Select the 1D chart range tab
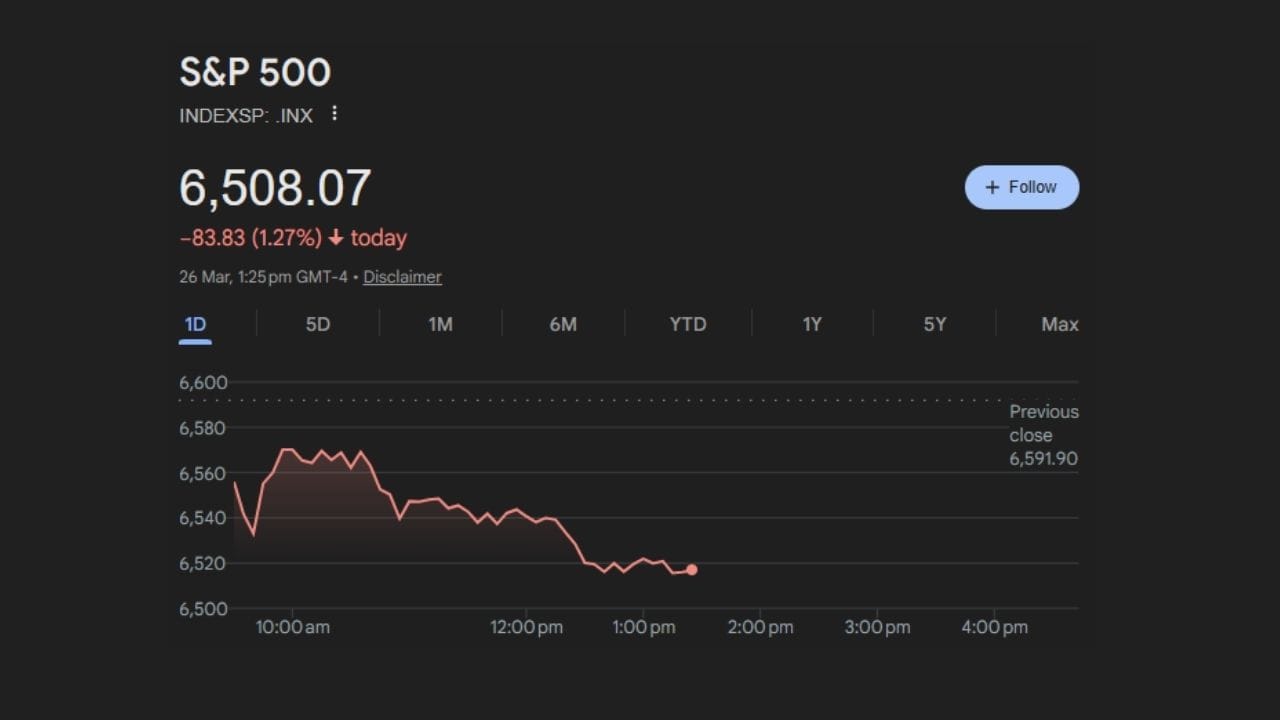Screen dimensions: 1280x720 [x=195, y=324]
